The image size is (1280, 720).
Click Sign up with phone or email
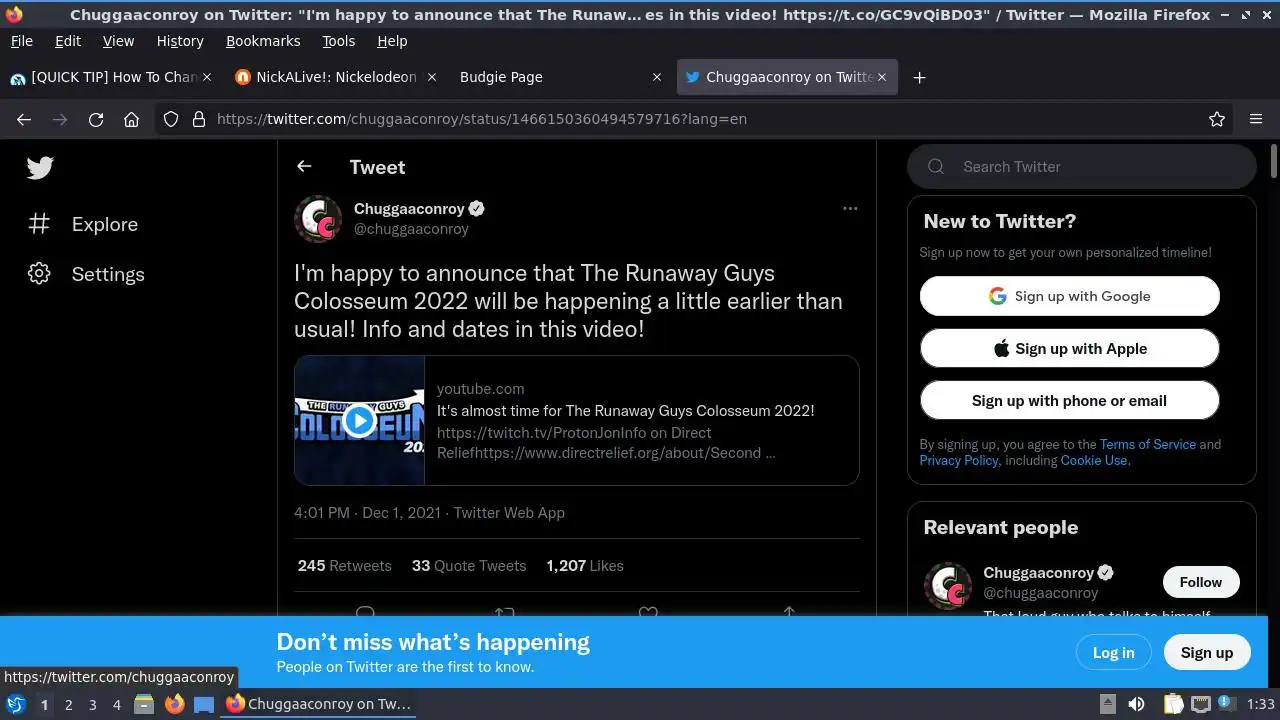pos(1069,400)
